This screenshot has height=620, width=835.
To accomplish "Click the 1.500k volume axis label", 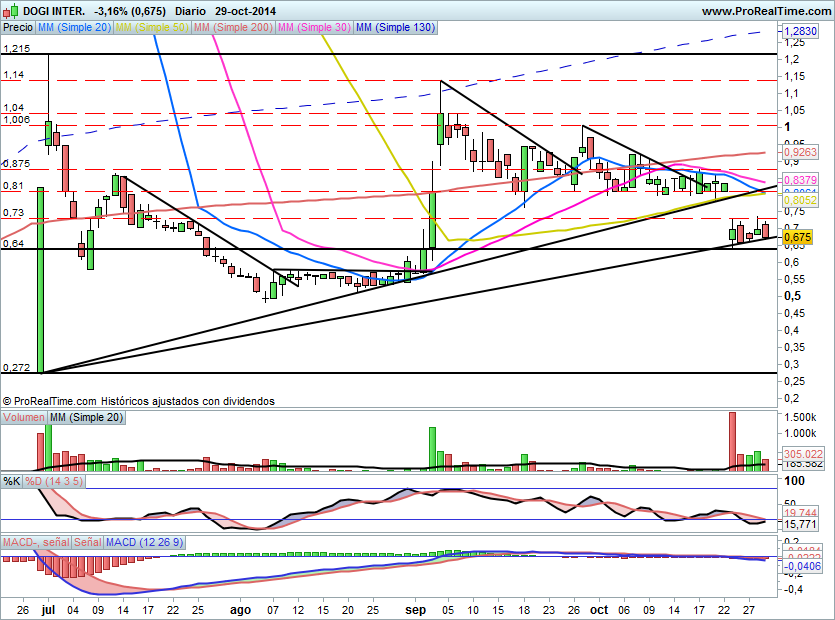I will (x=801, y=417).
